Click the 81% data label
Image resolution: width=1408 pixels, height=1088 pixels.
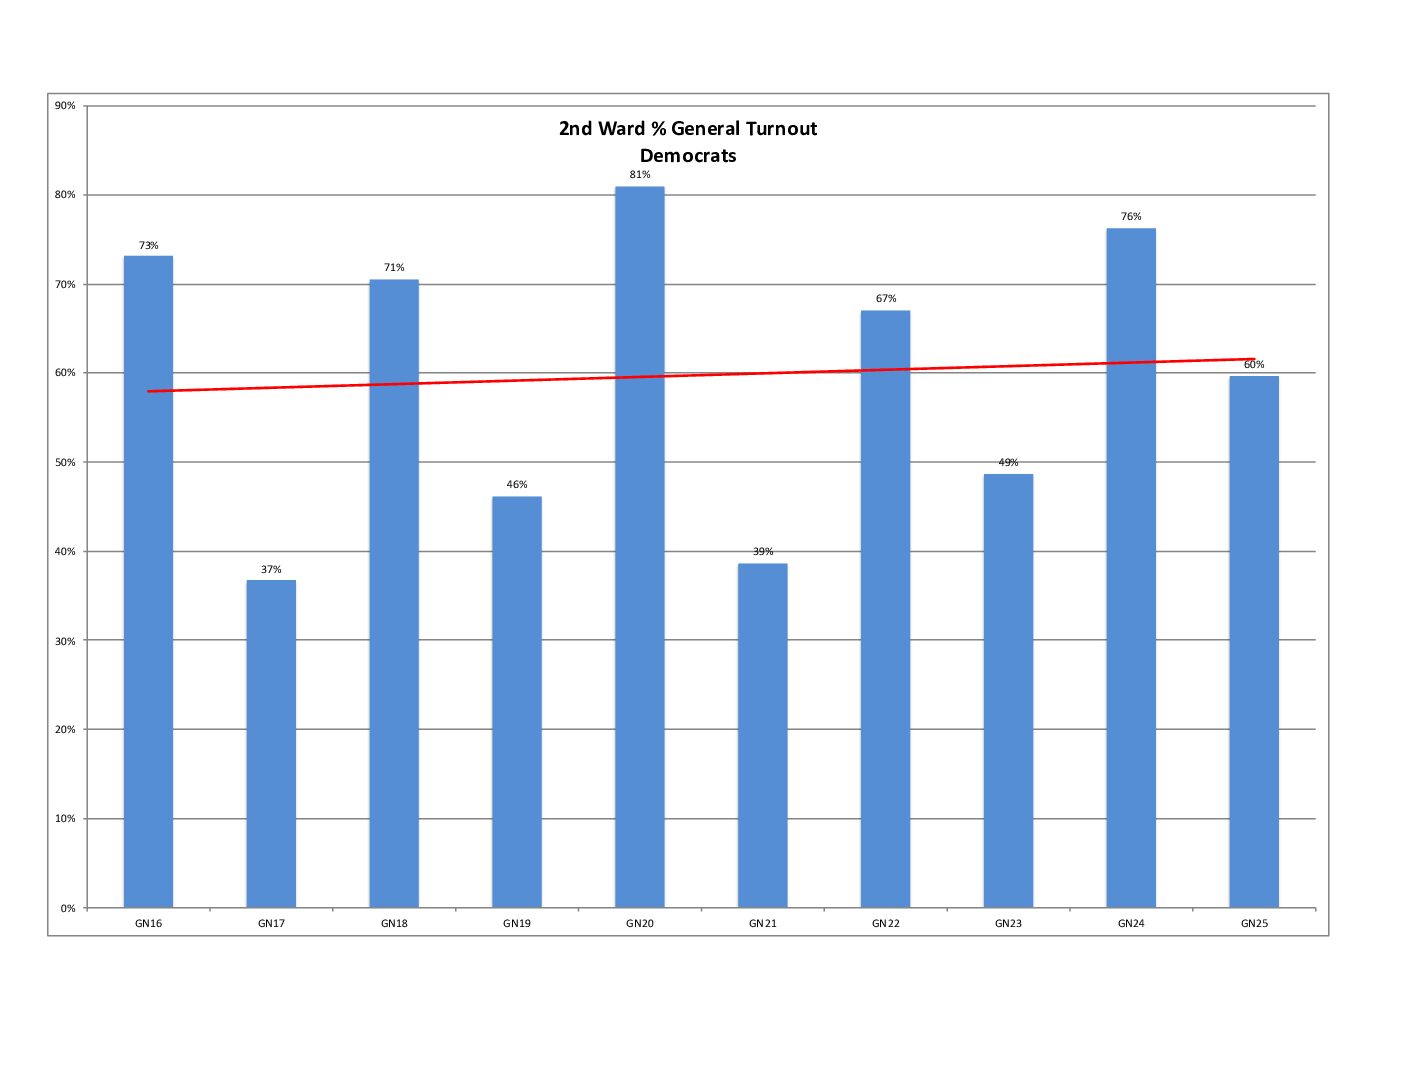(640, 175)
